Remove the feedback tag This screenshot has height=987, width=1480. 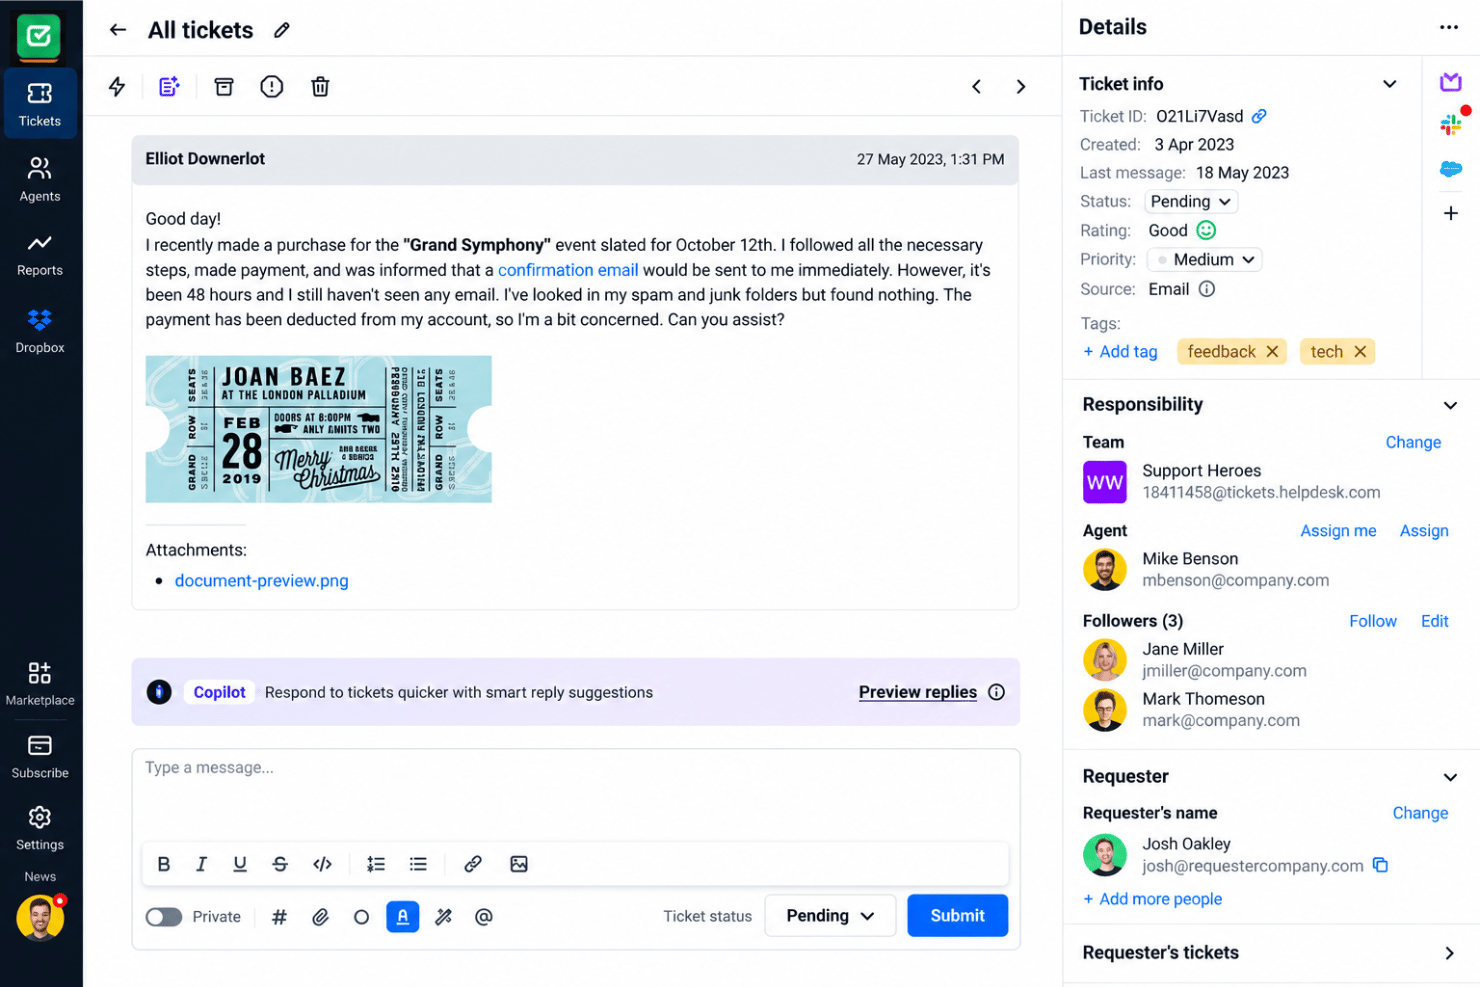[x=1272, y=352]
